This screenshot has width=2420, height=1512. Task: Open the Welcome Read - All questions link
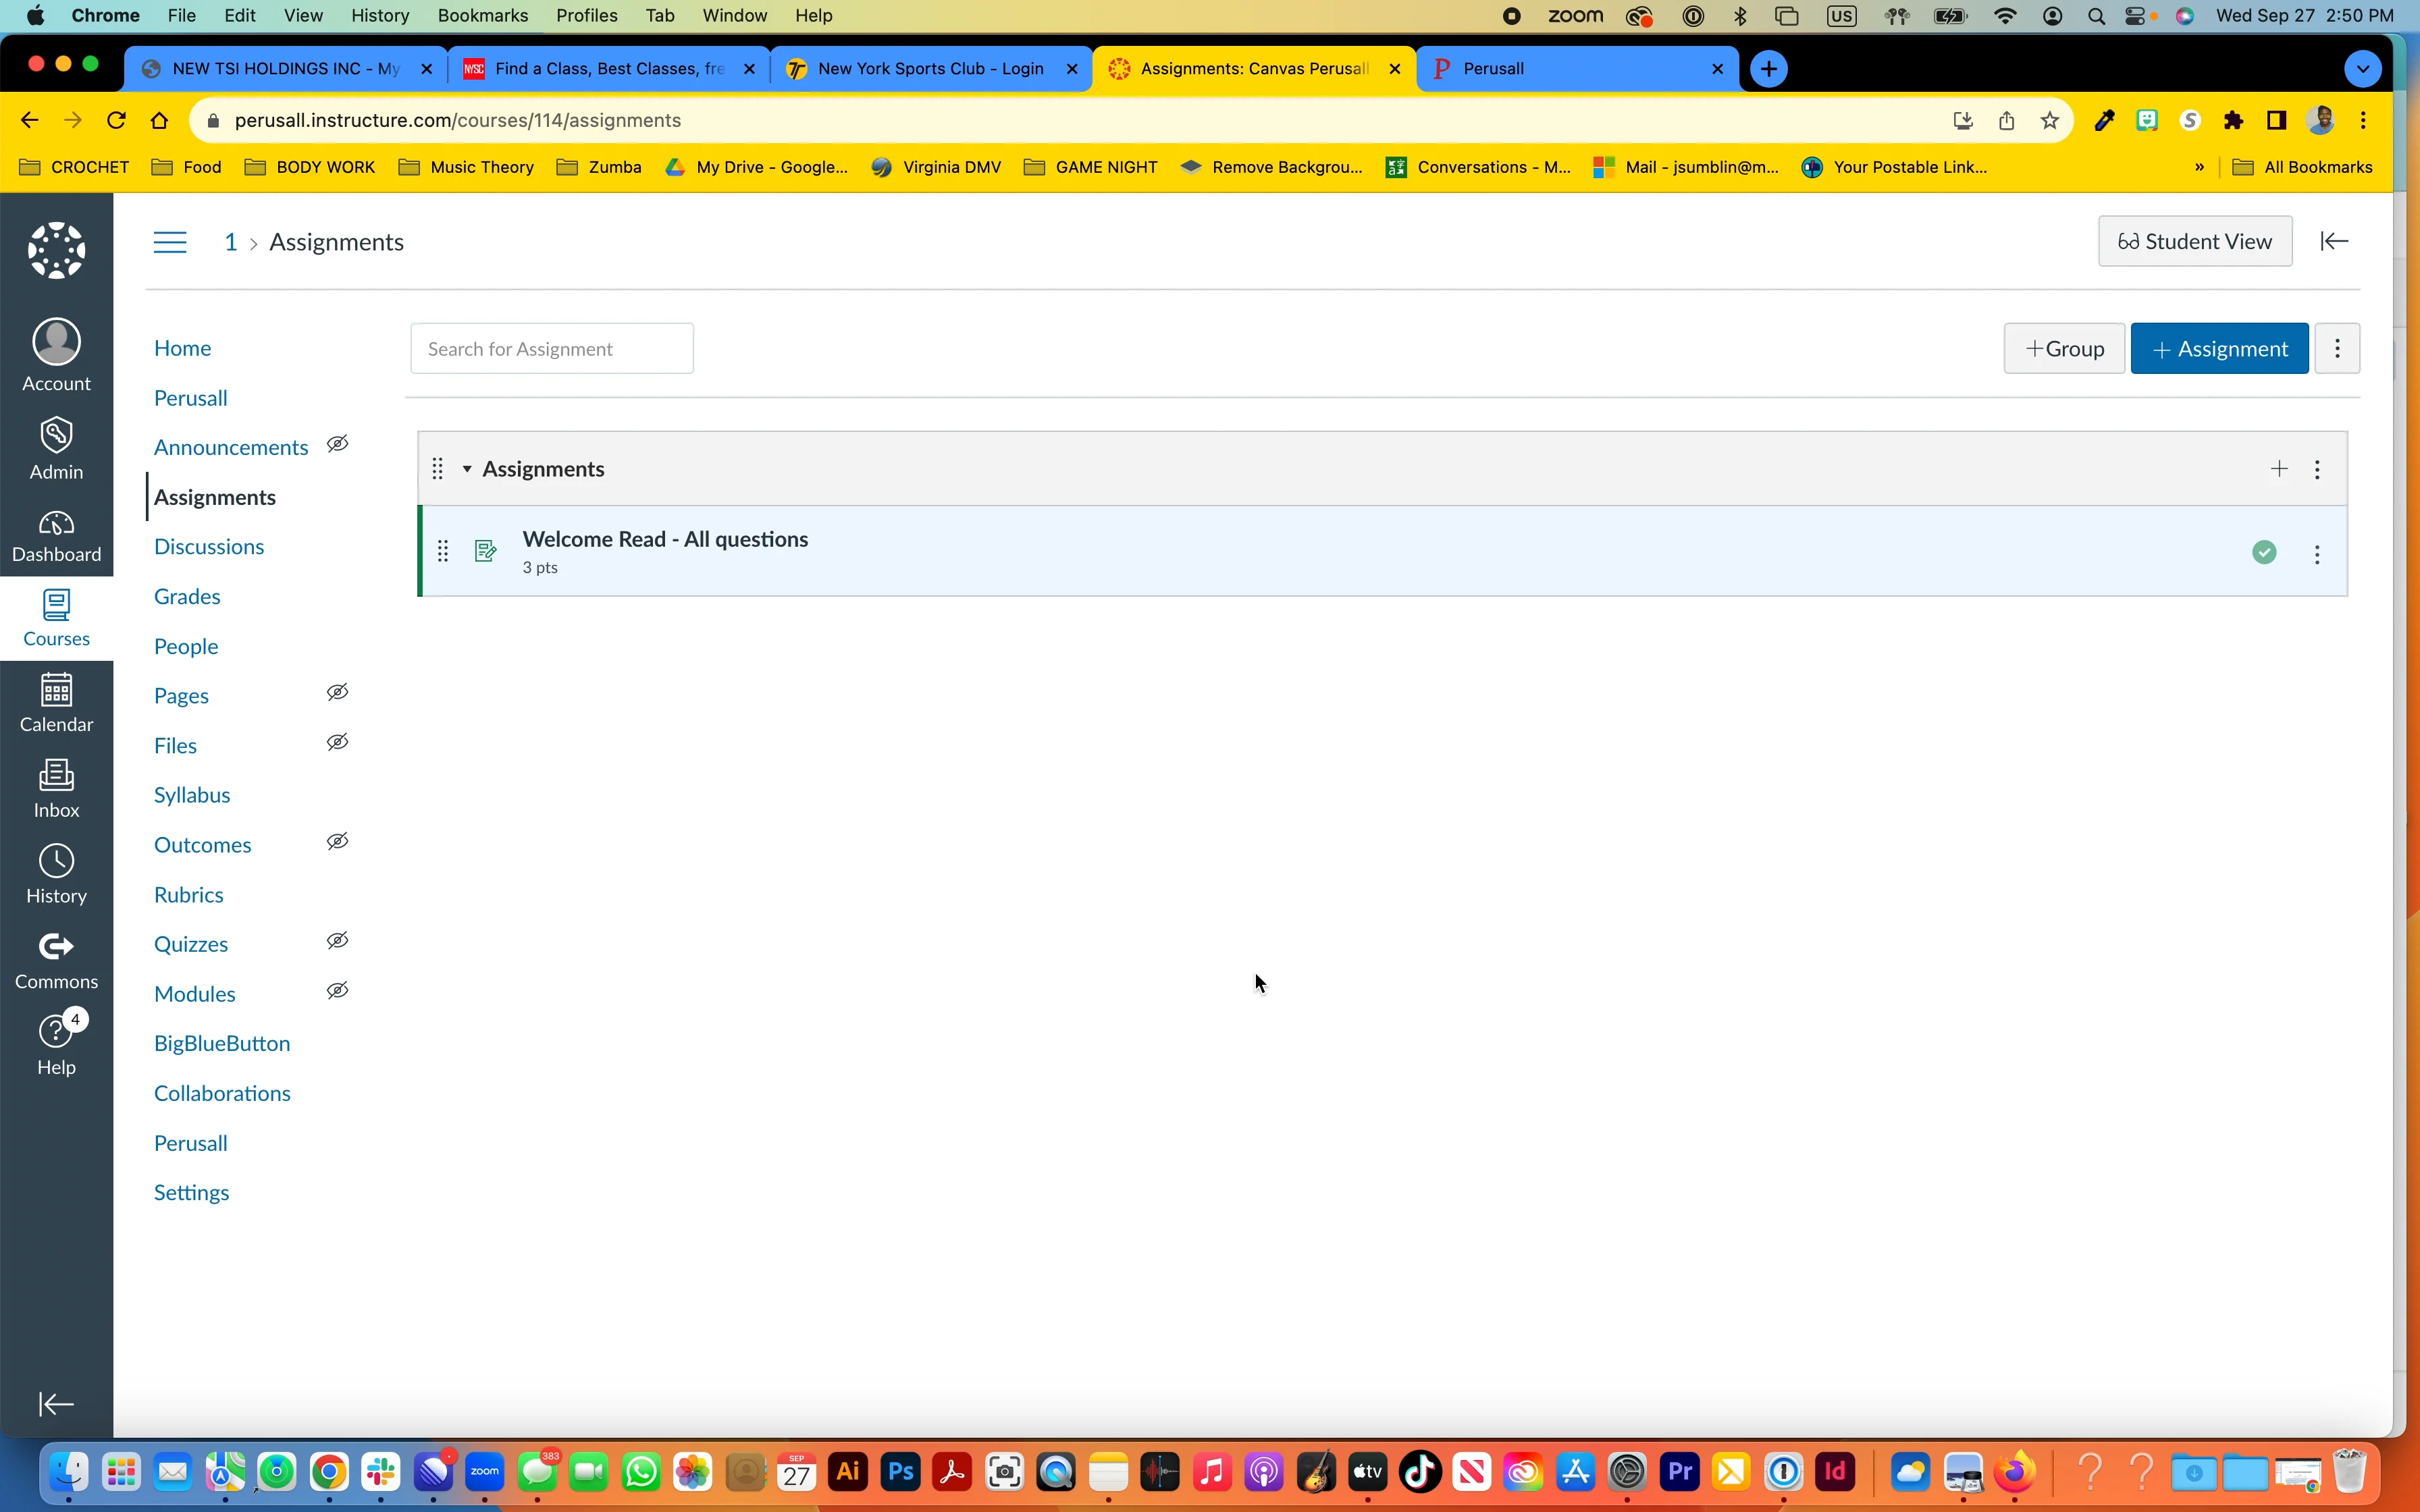tap(665, 539)
